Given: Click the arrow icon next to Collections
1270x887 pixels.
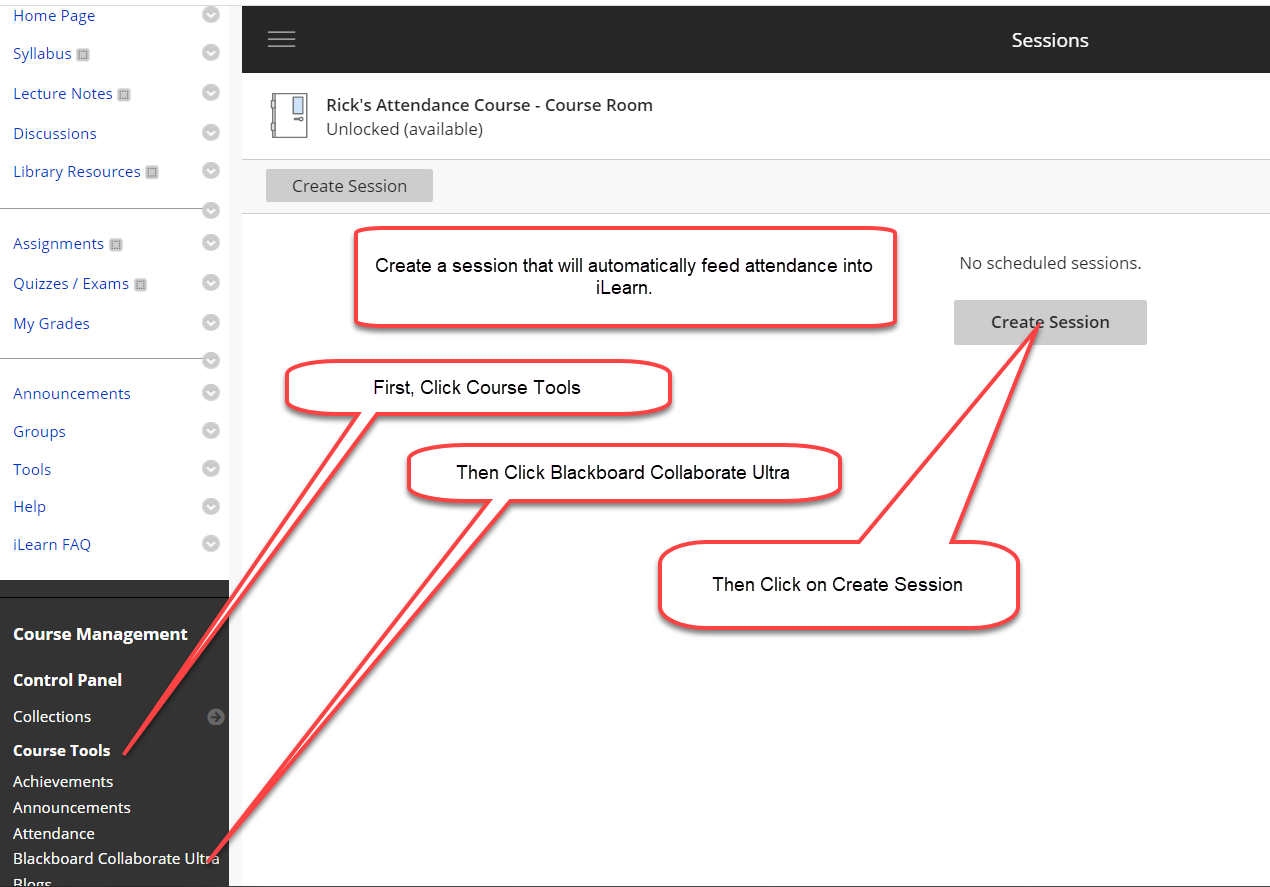Looking at the screenshot, I should point(215,717).
